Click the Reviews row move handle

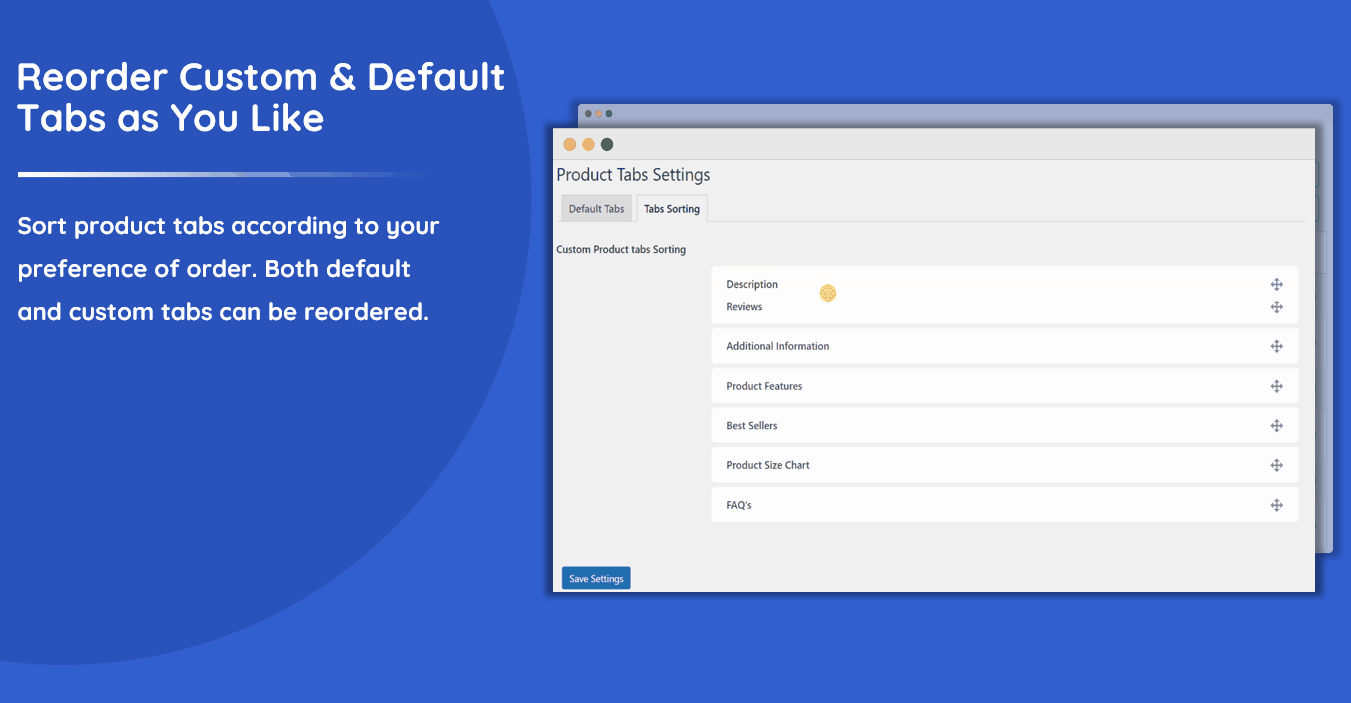[x=1276, y=307]
